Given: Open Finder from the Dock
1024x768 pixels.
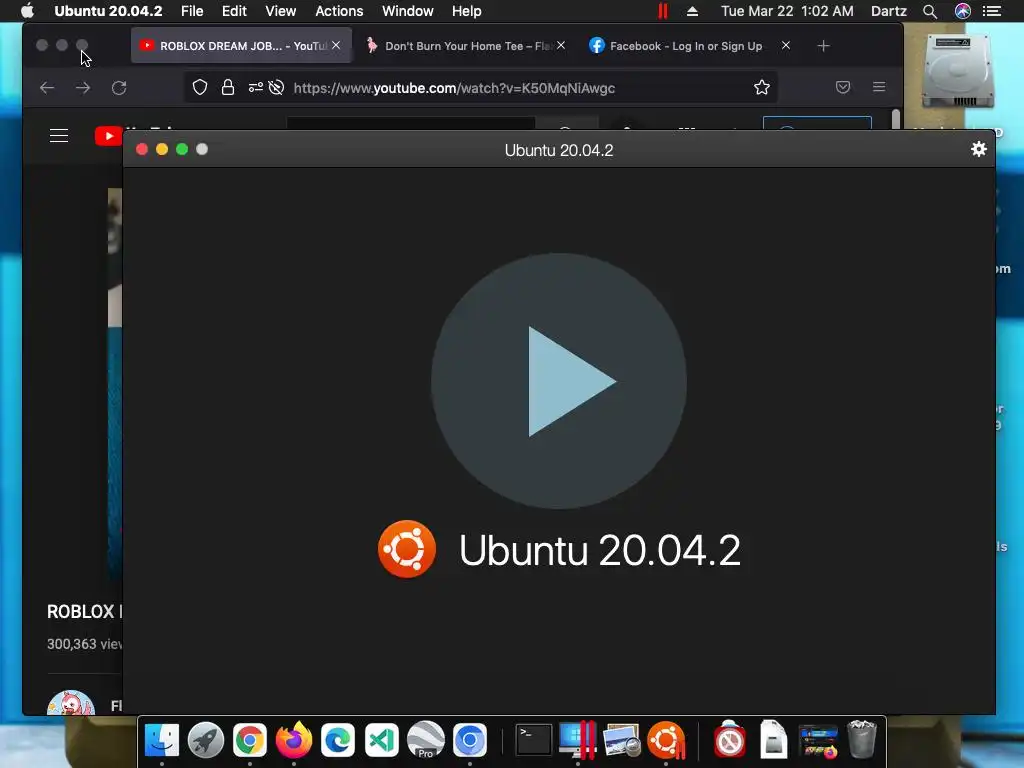Looking at the screenshot, I should (x=161, y=740).
